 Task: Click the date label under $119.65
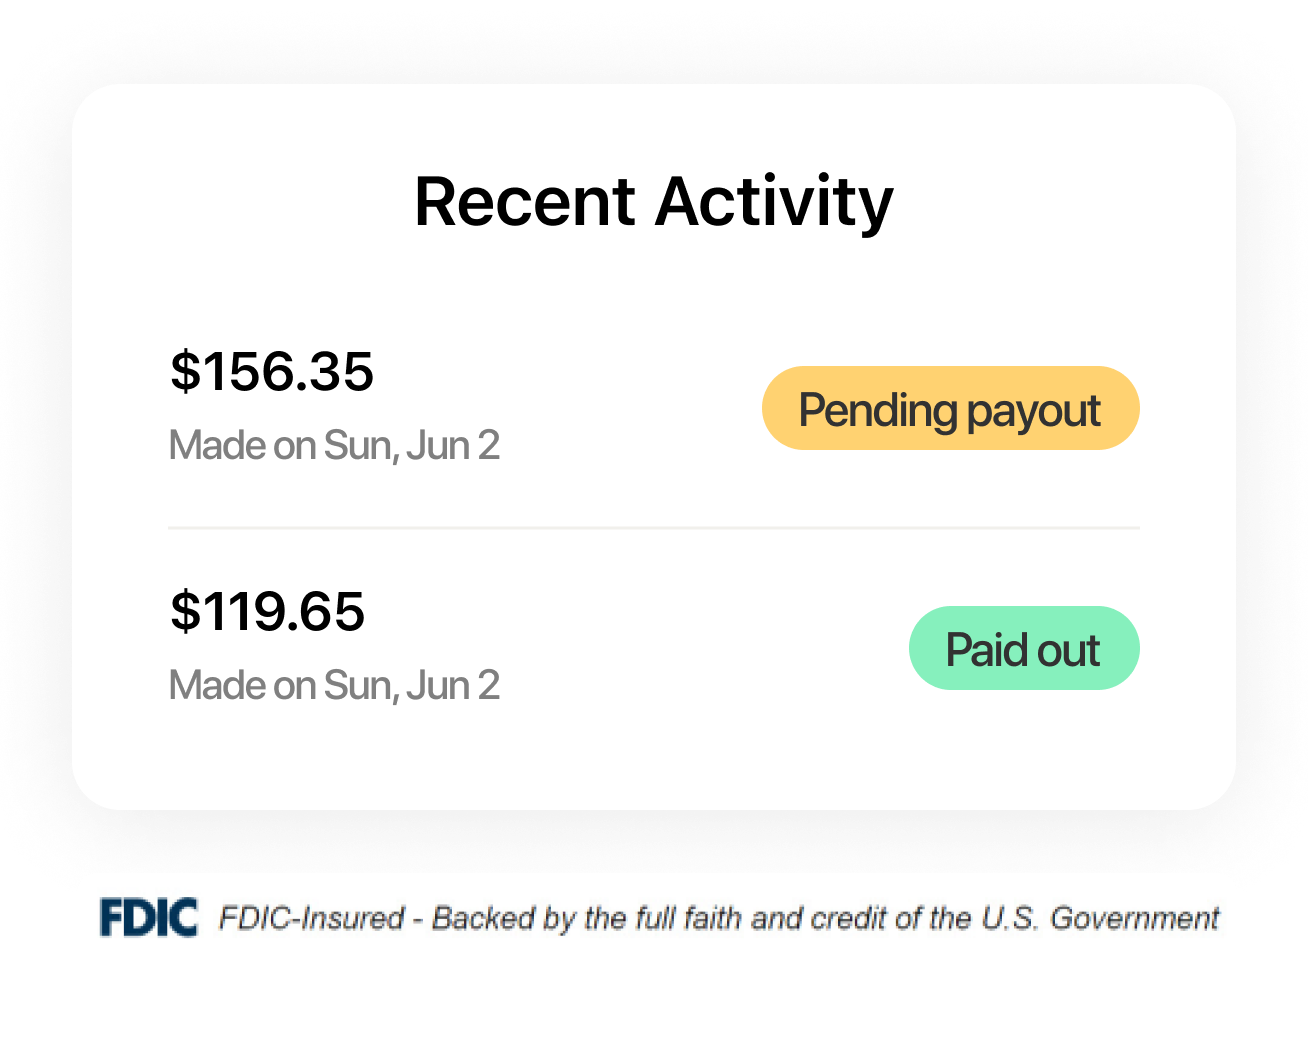tap(333, 684)
